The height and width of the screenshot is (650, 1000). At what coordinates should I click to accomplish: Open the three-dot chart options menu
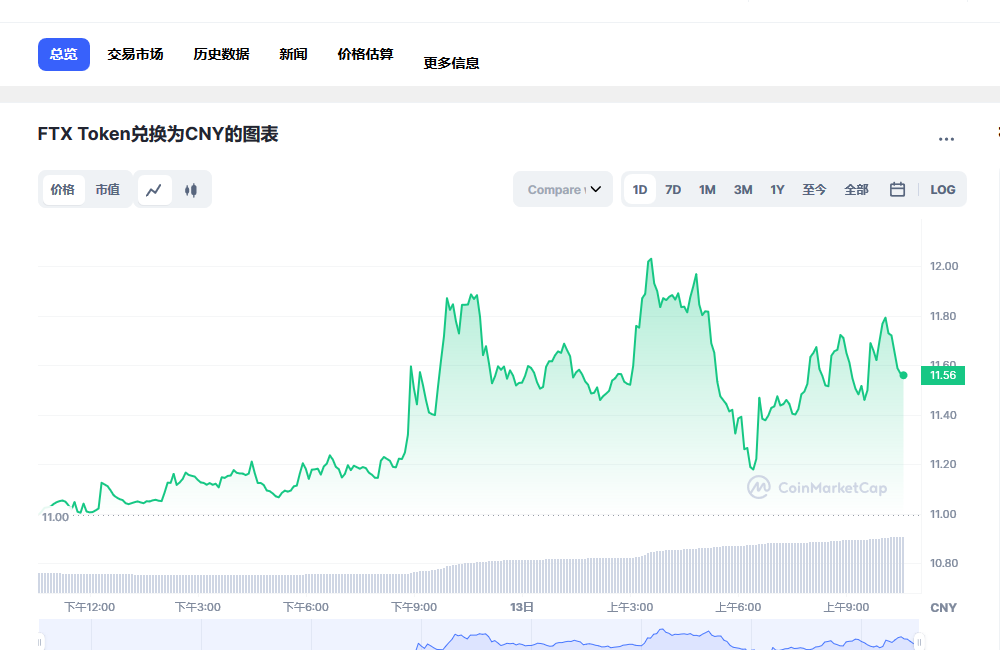click(946, 139)
